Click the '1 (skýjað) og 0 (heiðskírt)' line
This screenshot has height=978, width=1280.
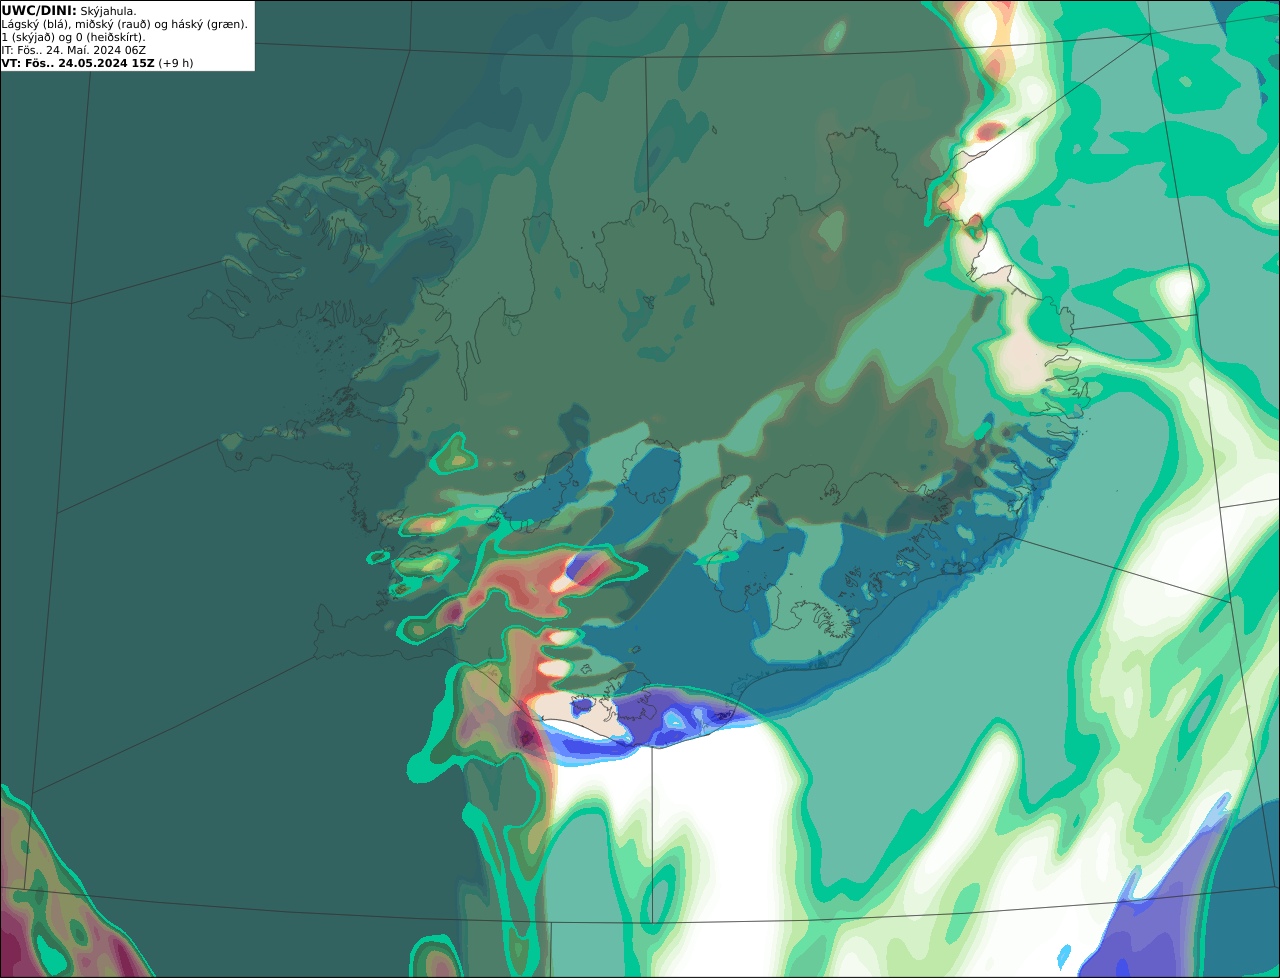74,37
